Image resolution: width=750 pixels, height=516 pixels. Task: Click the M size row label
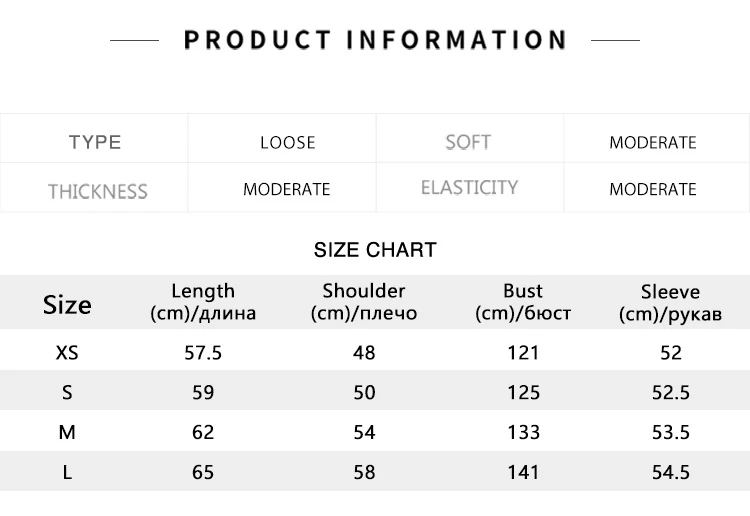click(x=67, y=432)
